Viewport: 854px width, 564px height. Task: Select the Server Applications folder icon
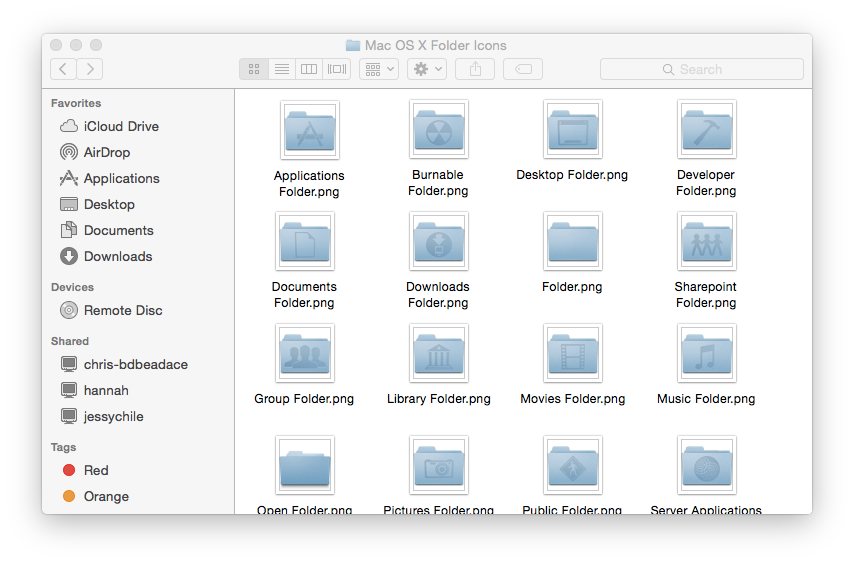point(707,465)
